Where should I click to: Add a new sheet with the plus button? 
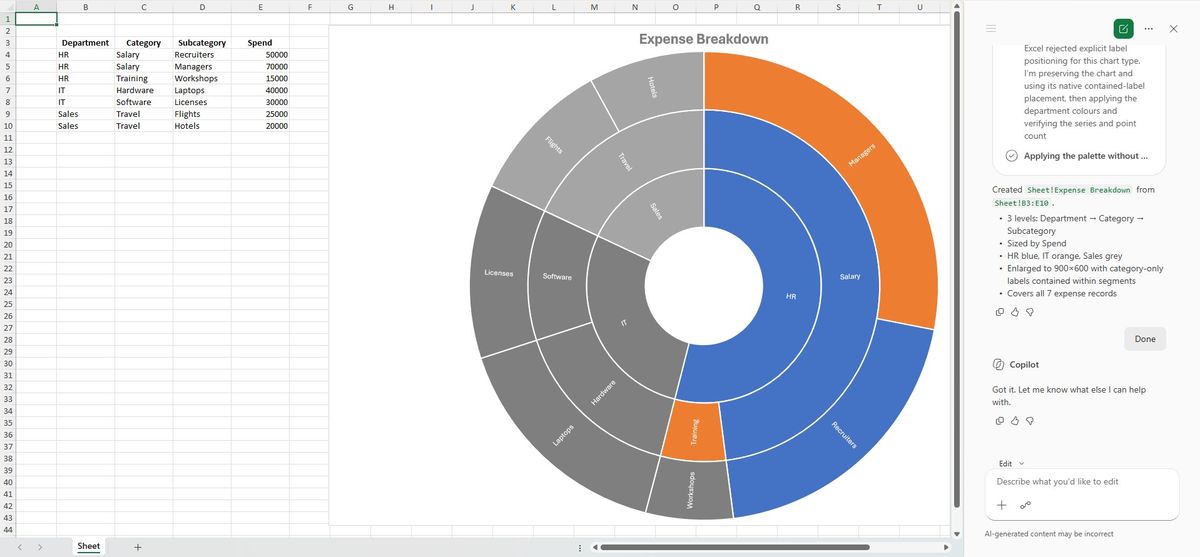click(137, 547)
